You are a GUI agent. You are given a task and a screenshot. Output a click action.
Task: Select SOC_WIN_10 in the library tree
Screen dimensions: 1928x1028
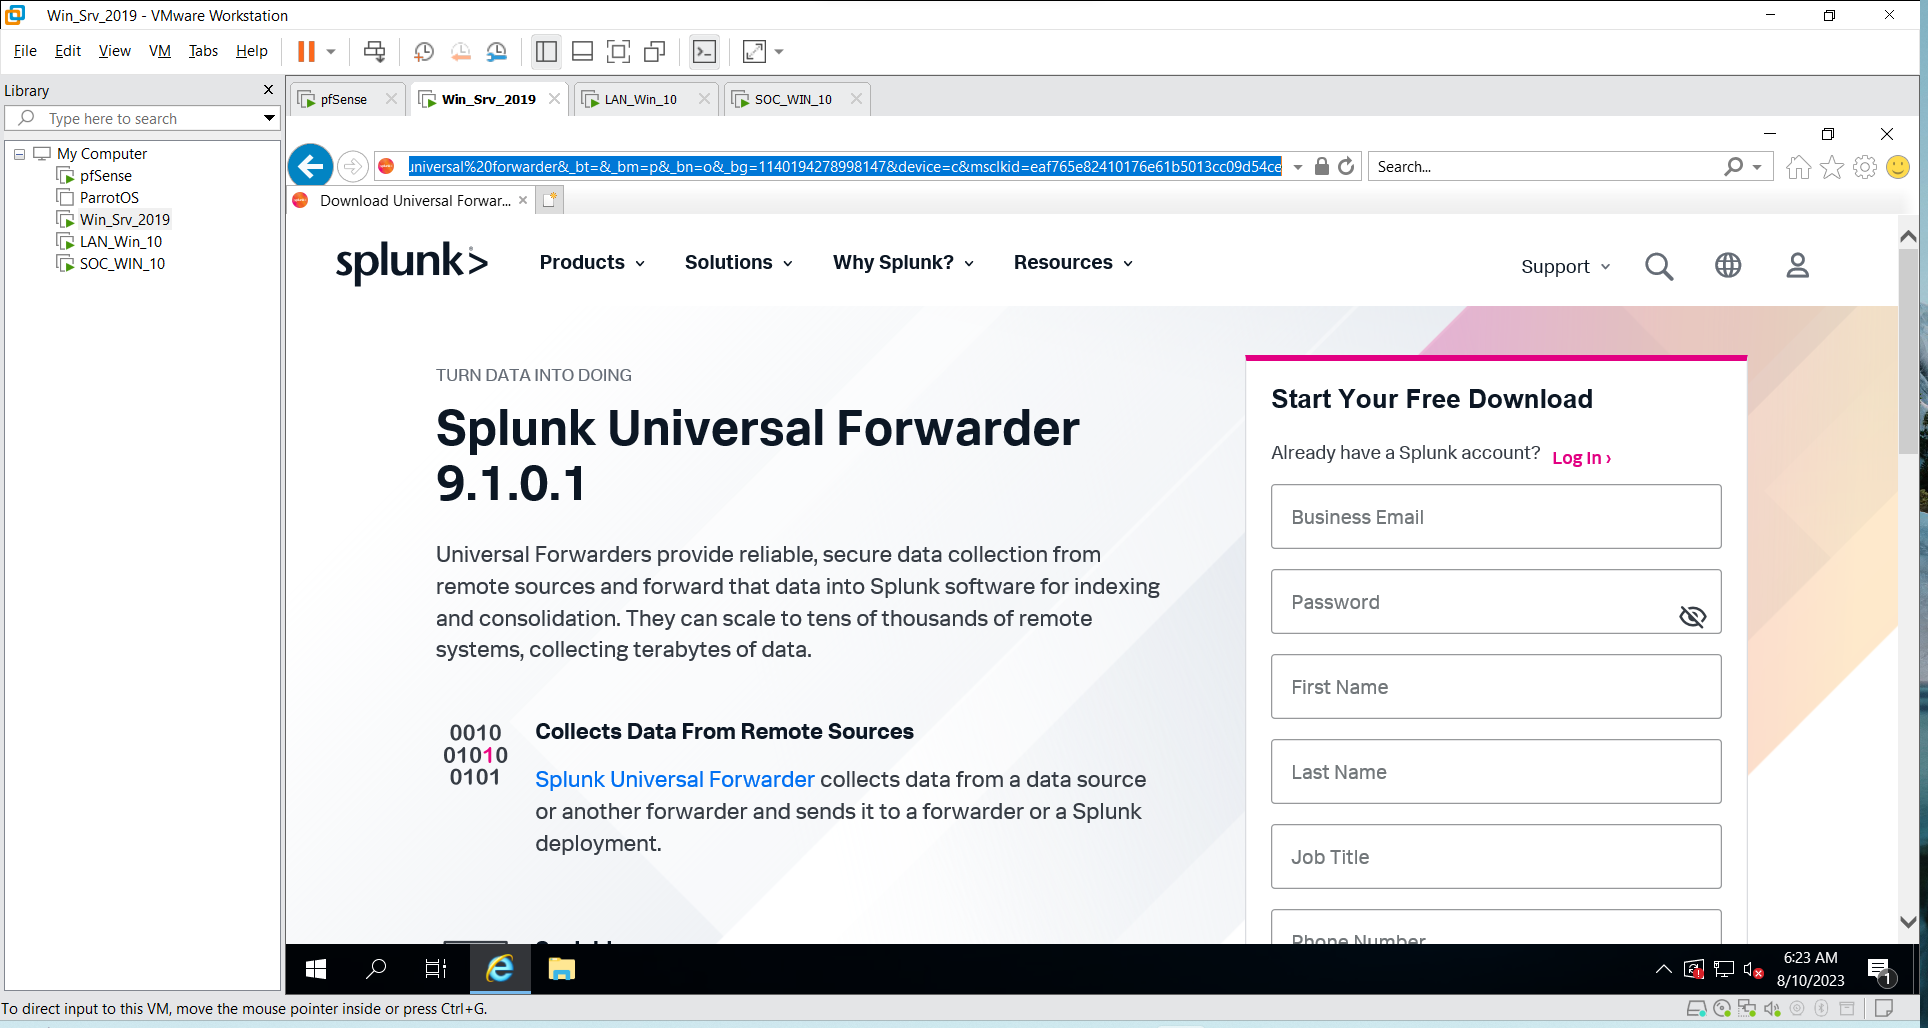[x=122, y=264]
